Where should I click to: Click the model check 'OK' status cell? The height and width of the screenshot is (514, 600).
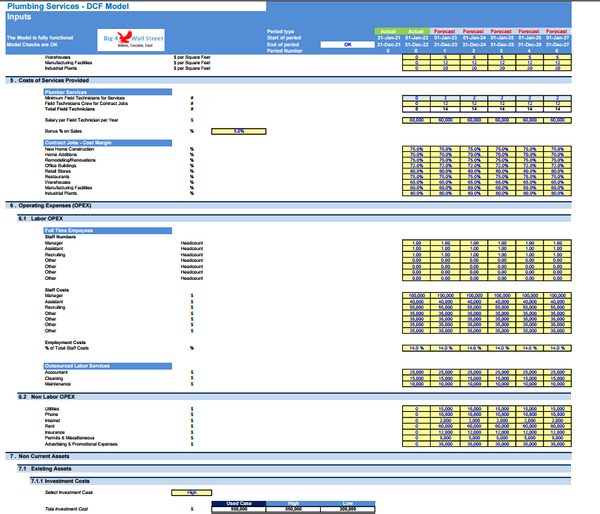pos(349,45)
